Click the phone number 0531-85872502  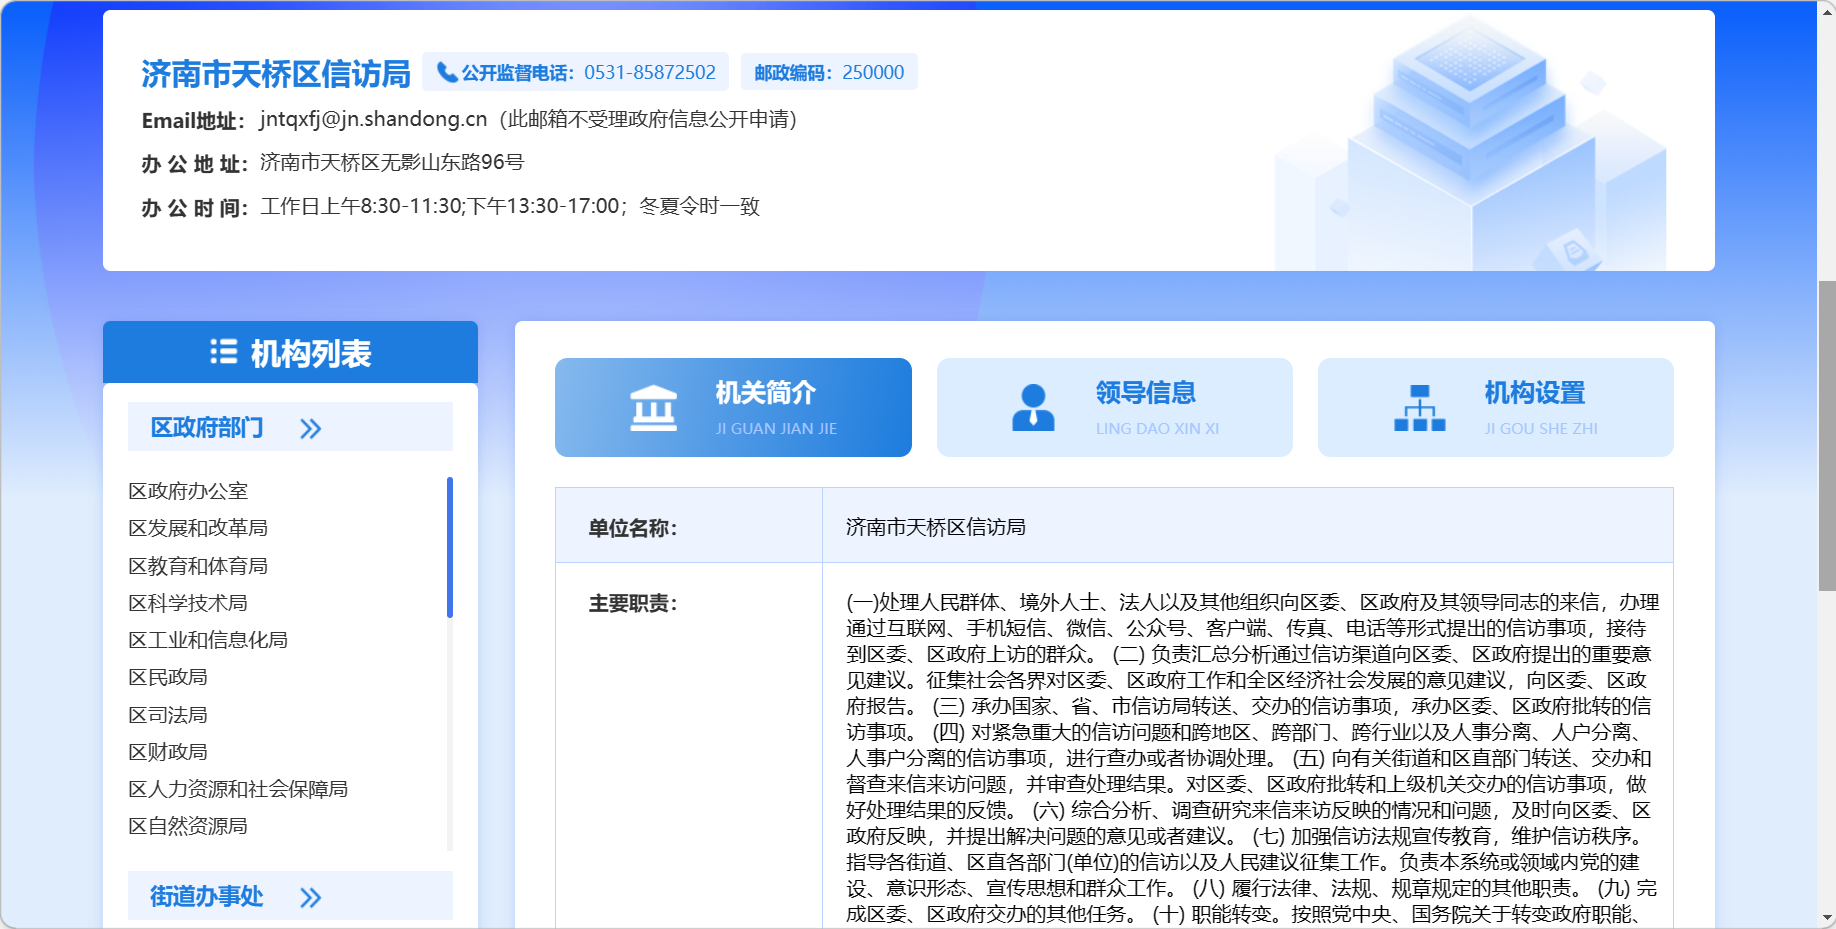point(650,72)
